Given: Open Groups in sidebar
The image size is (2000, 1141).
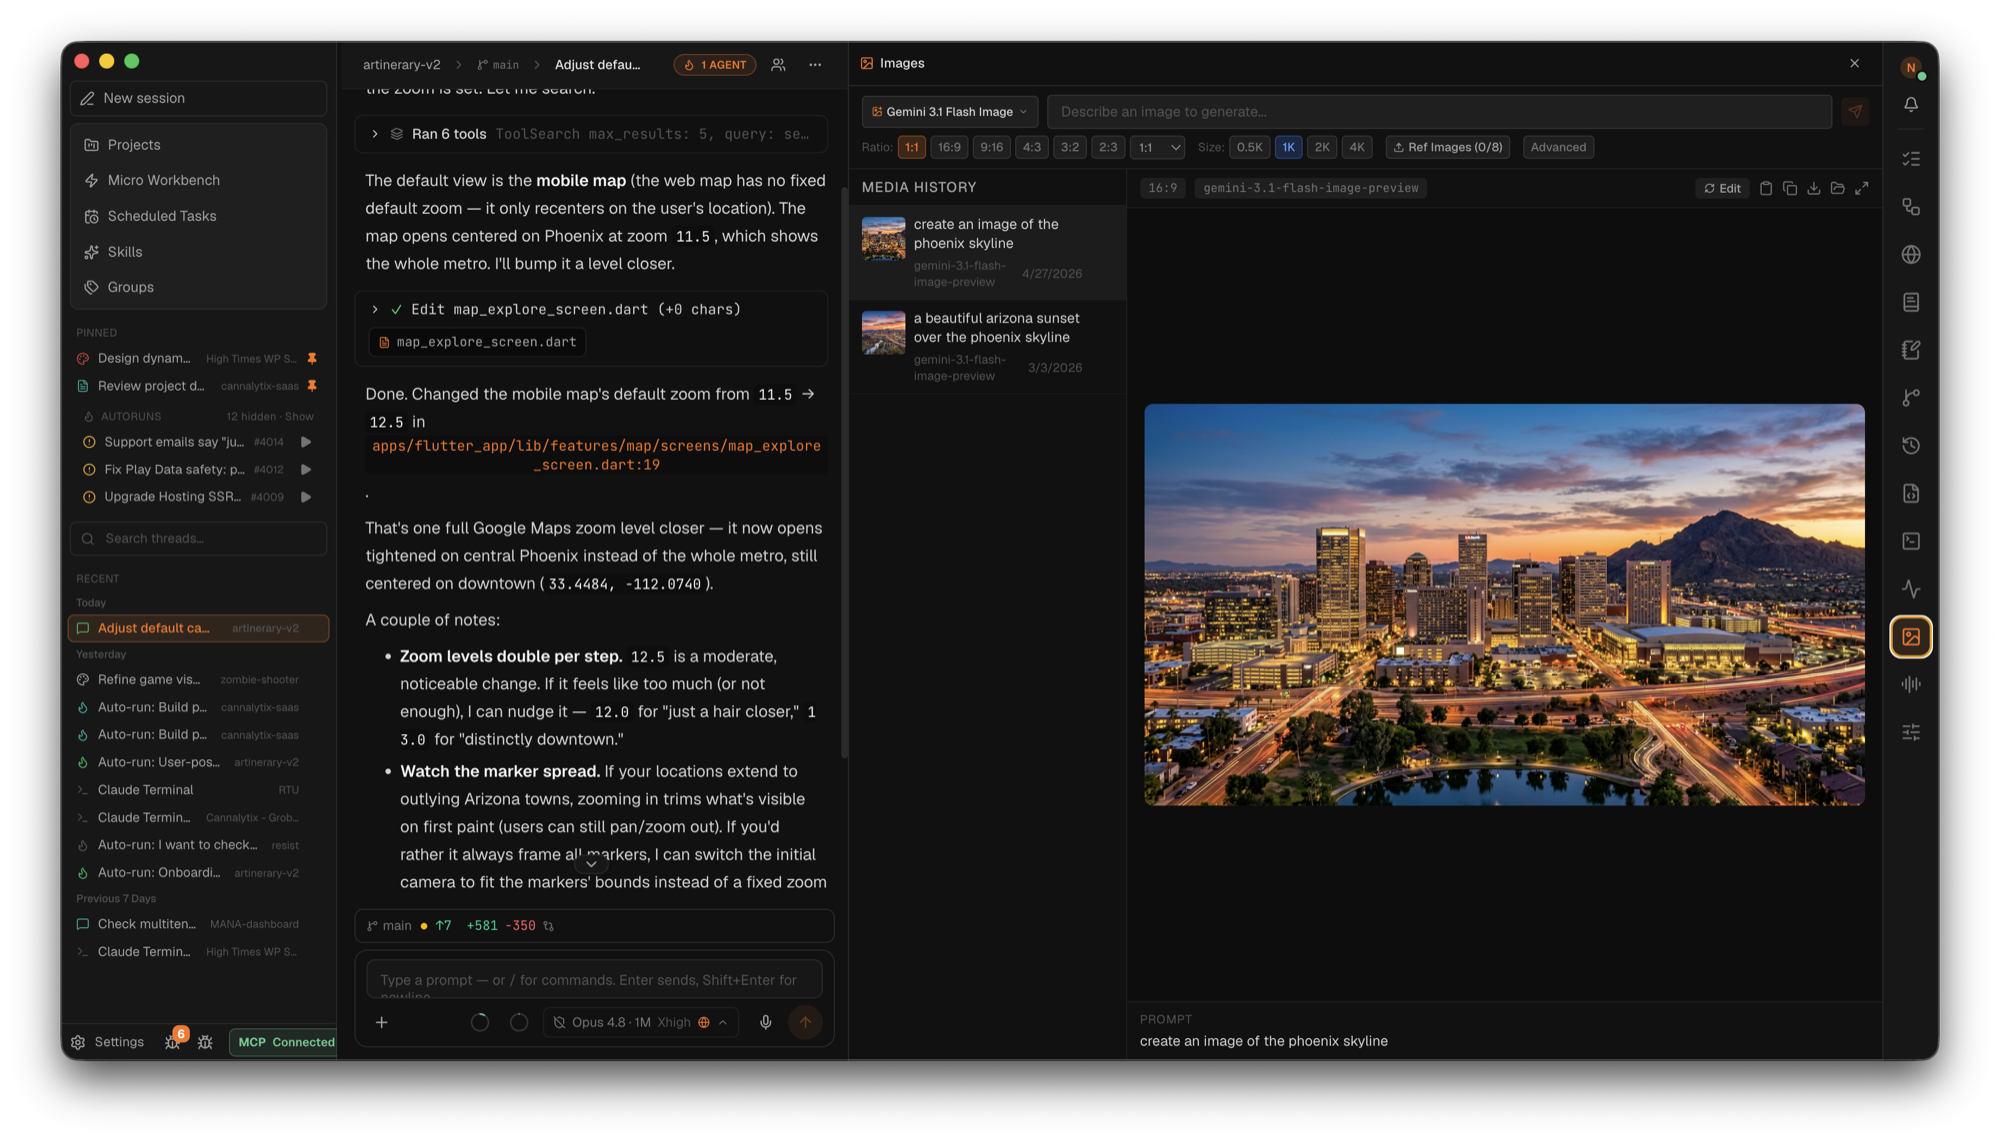Looking at the screenshot, I should click(199, 287).
